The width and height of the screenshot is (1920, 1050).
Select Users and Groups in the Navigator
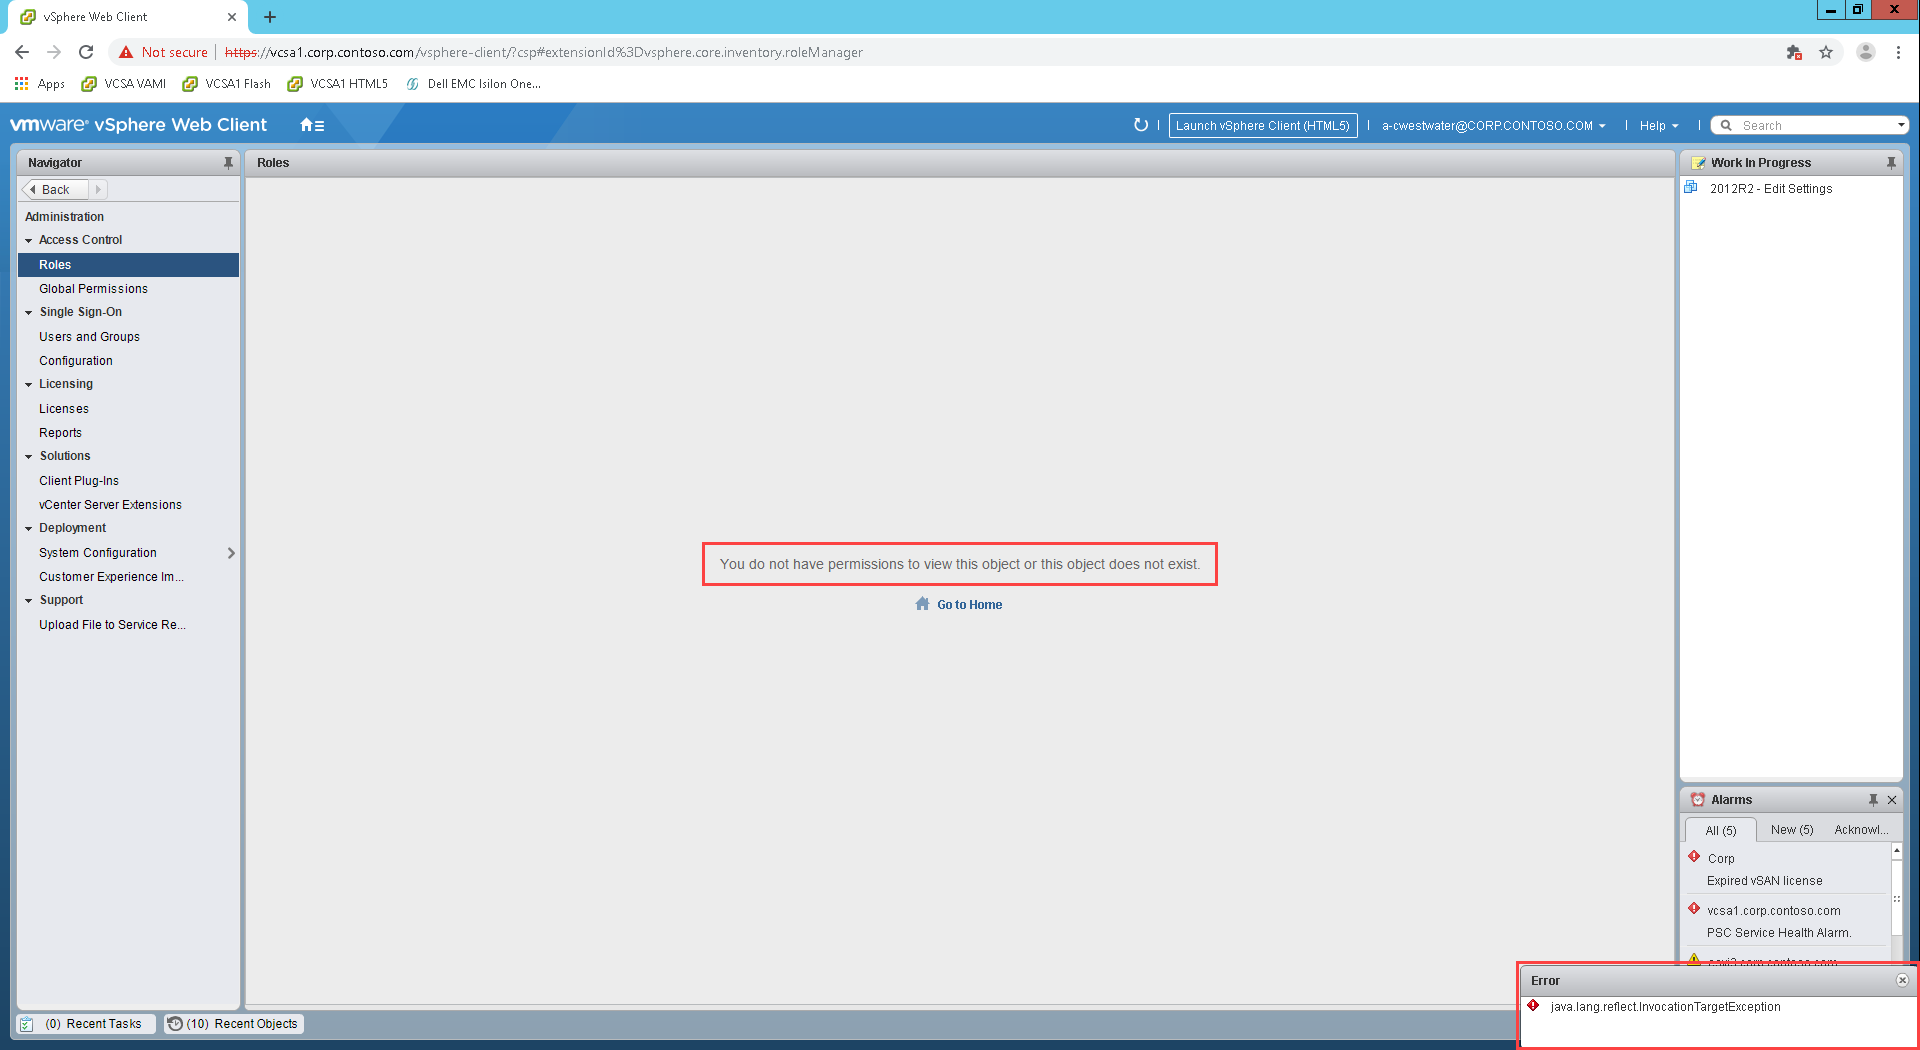click(x=128, y=337)
